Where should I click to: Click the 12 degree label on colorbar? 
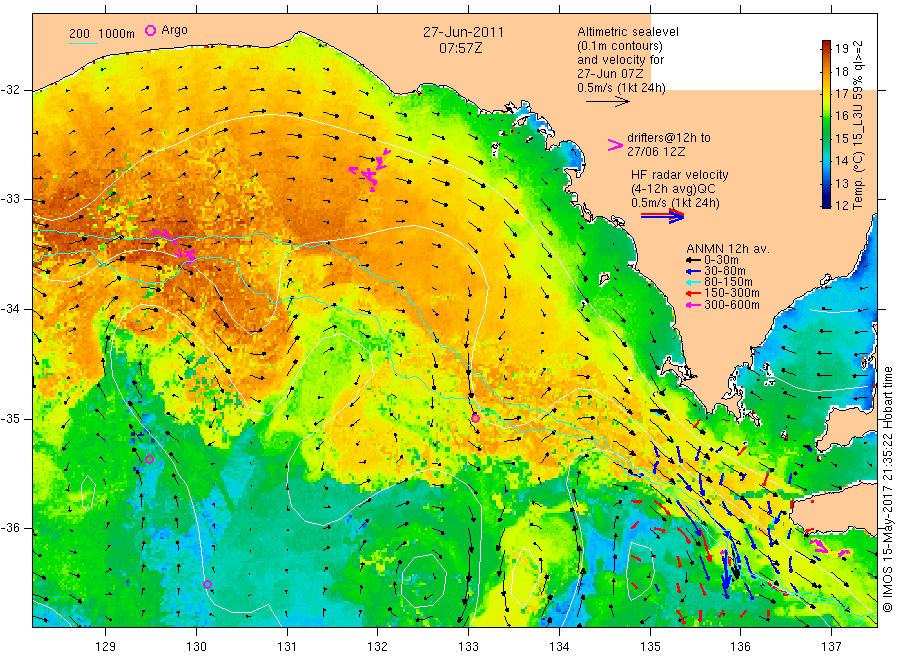(x=841, y=205)
